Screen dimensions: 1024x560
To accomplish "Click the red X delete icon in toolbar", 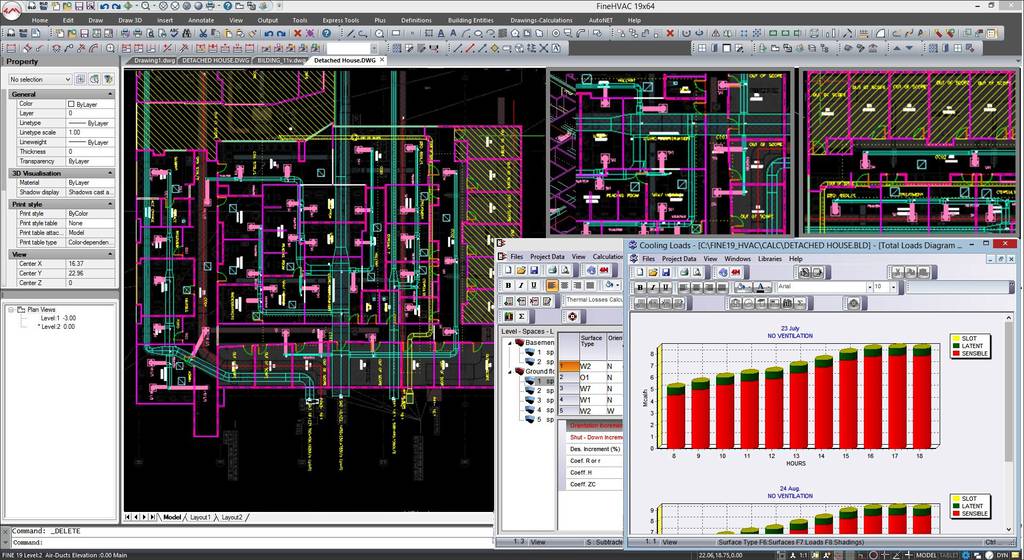I will (297, 33).
